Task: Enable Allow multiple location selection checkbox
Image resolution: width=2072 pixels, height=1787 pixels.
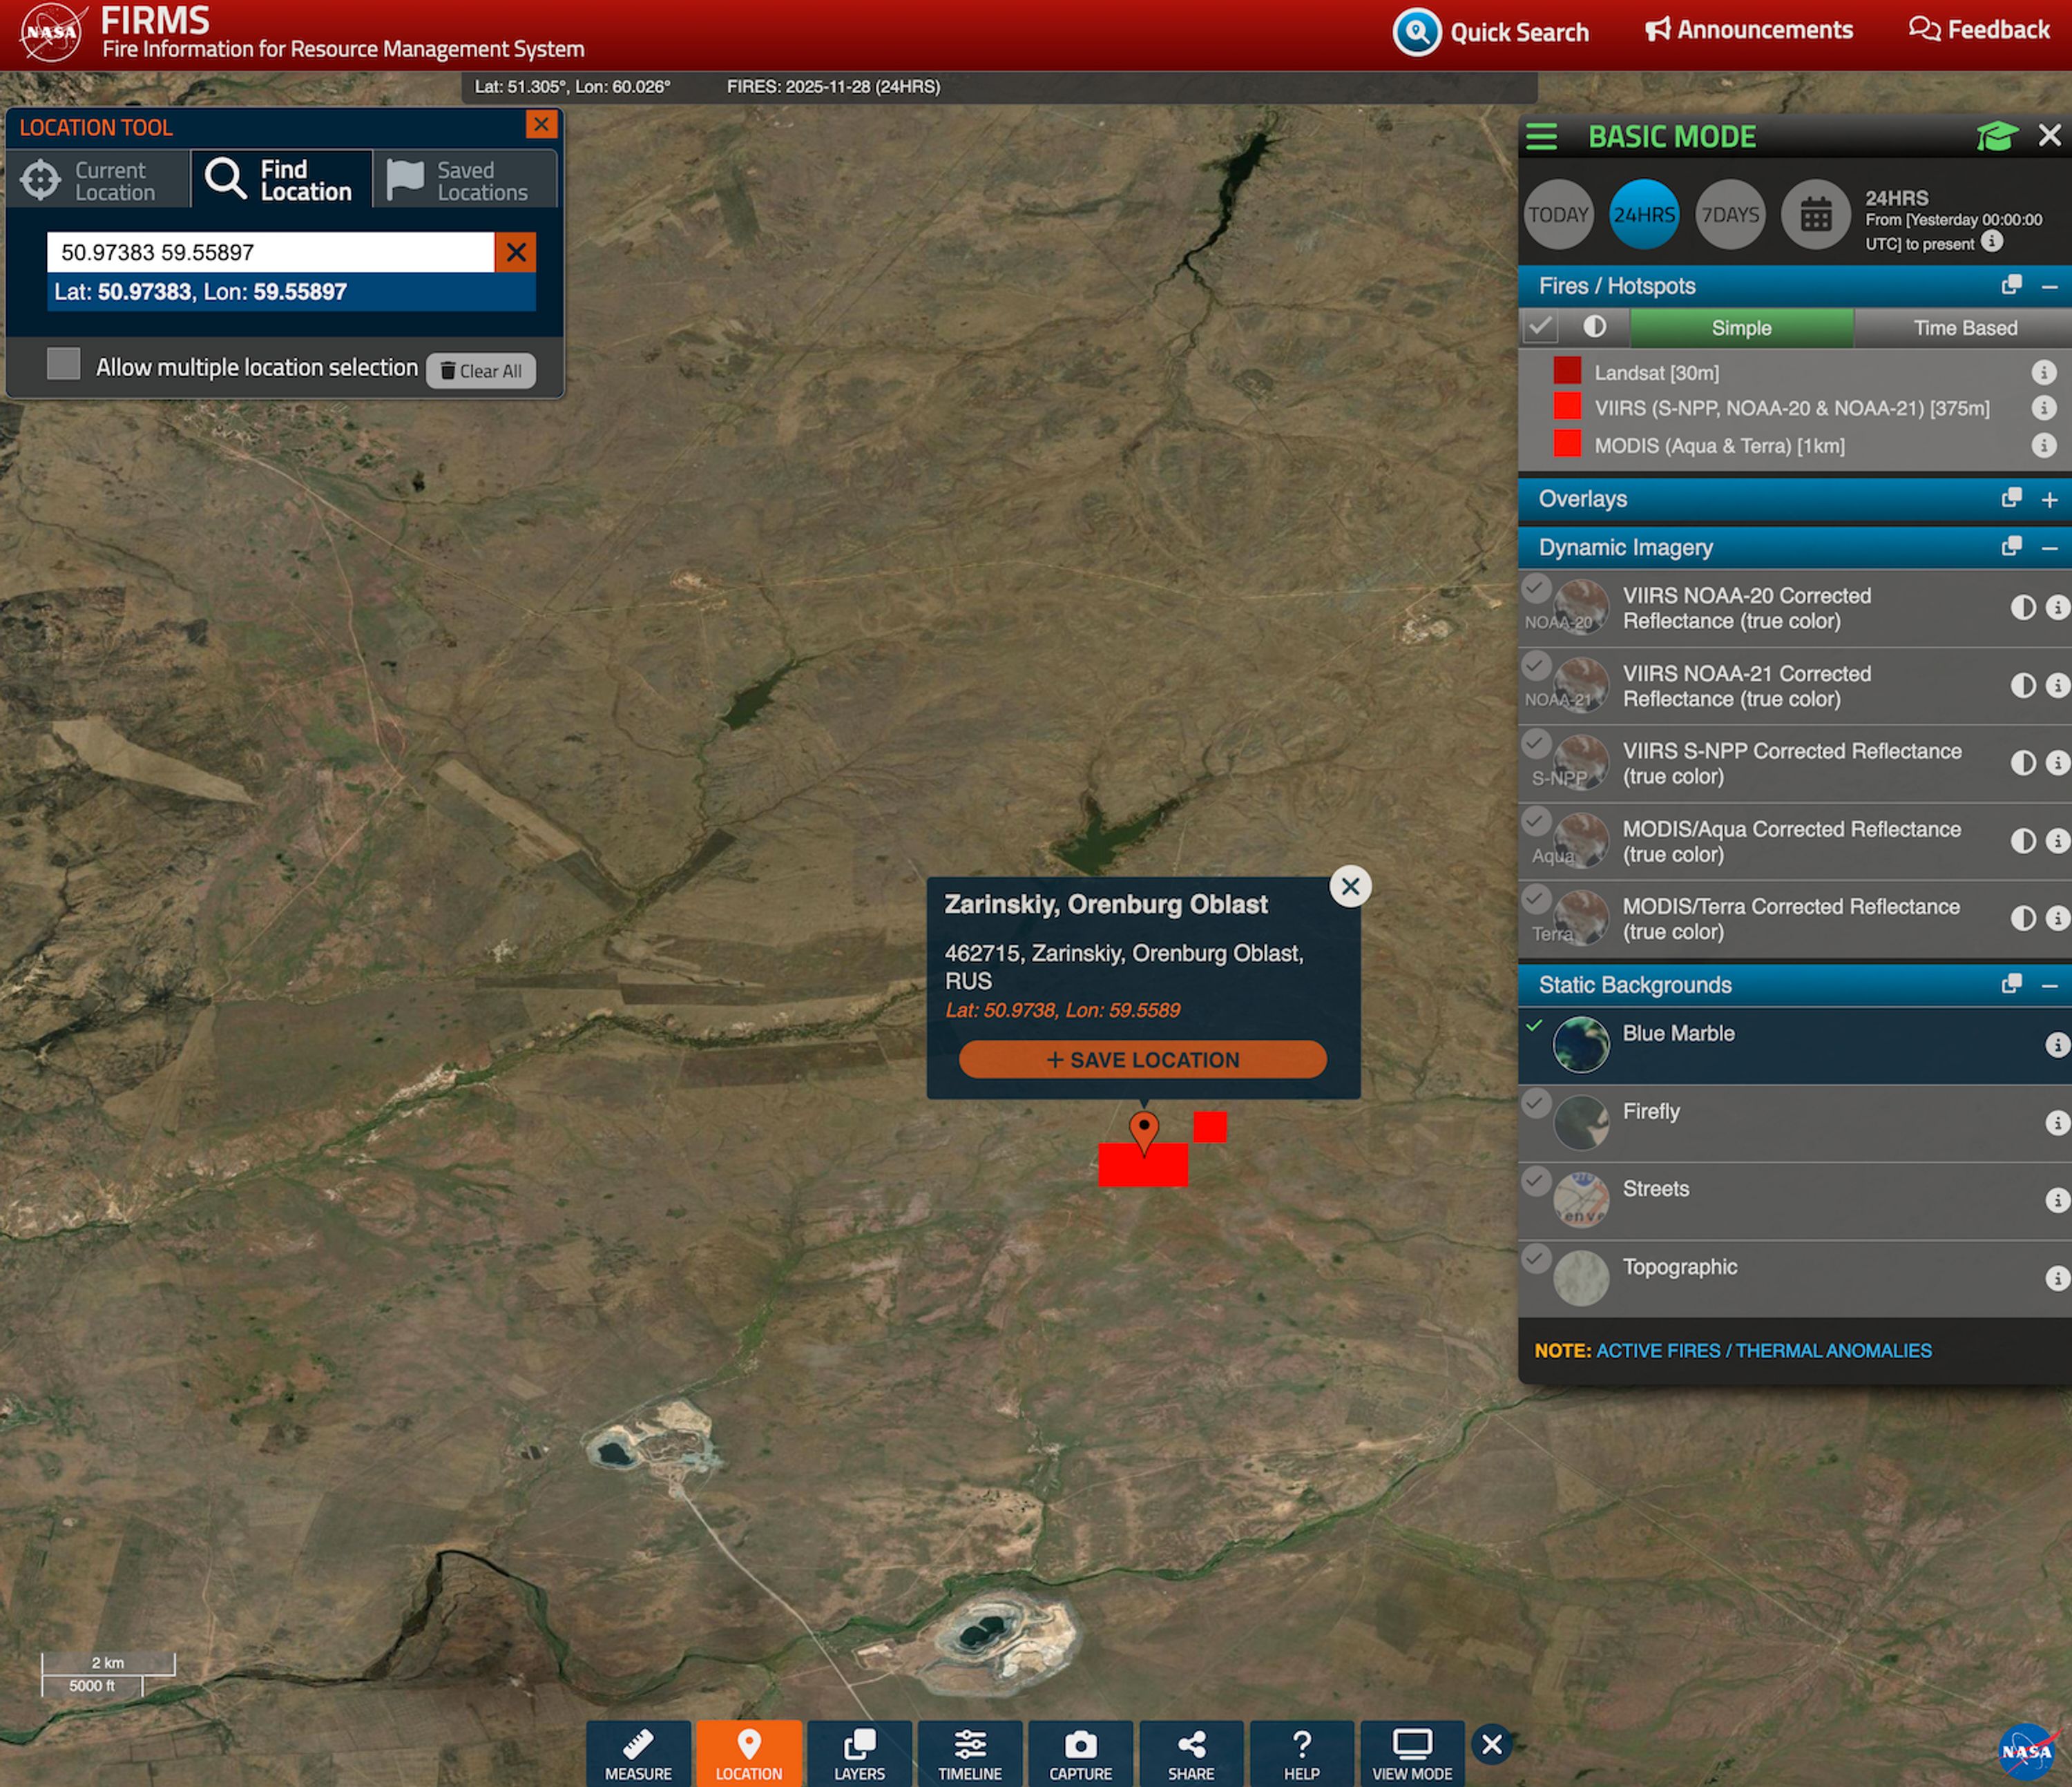Action: pos(64,364)
